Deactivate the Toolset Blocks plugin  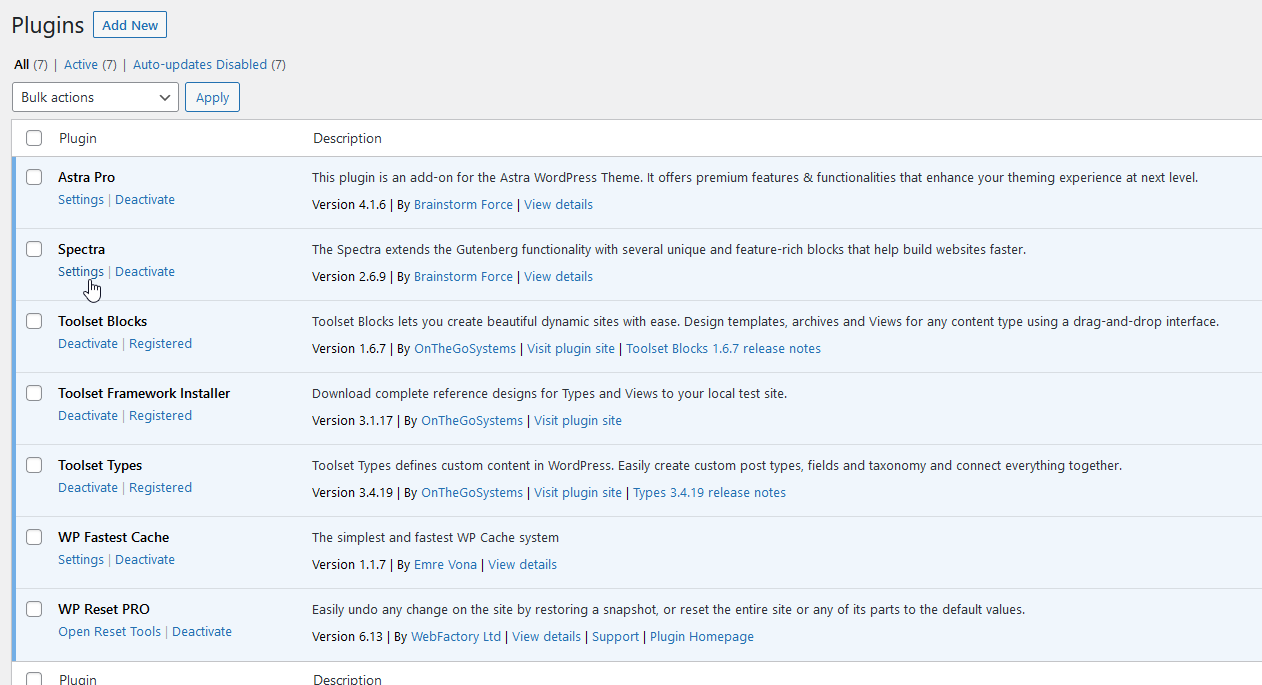pos(88,343)
